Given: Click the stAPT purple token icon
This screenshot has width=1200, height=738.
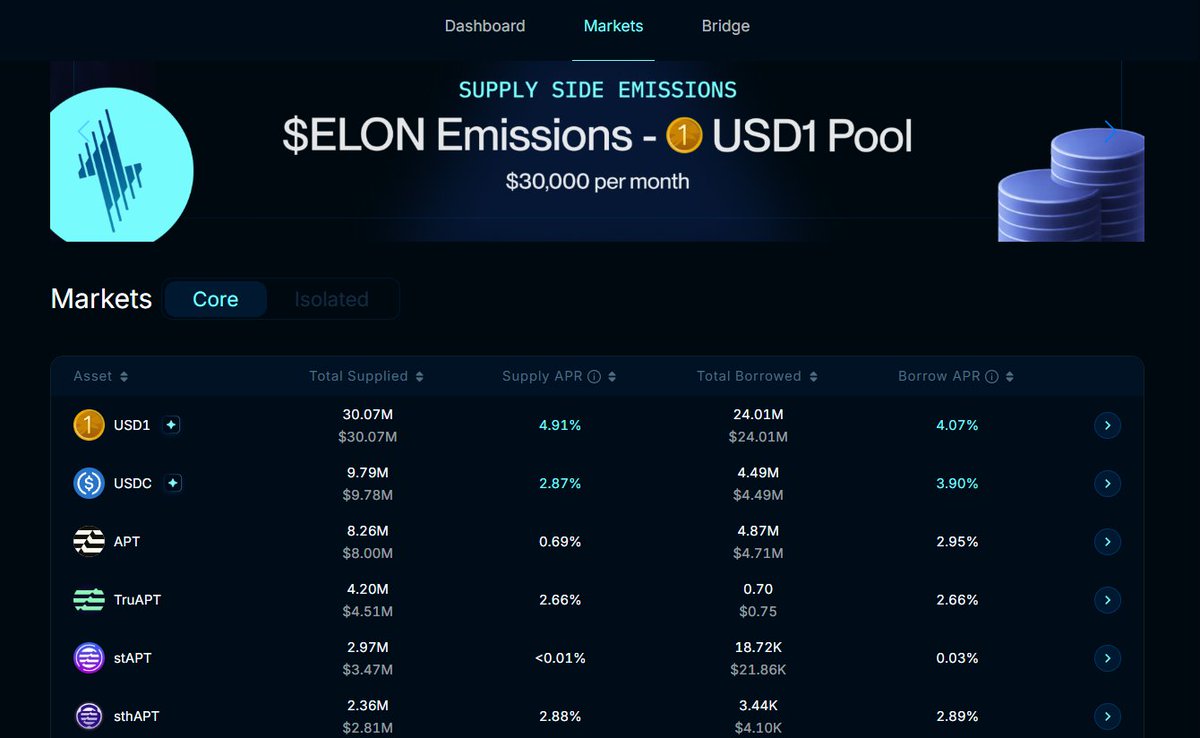Looking at the screenshot, I should pyautogui.click(x=89, y=658).
